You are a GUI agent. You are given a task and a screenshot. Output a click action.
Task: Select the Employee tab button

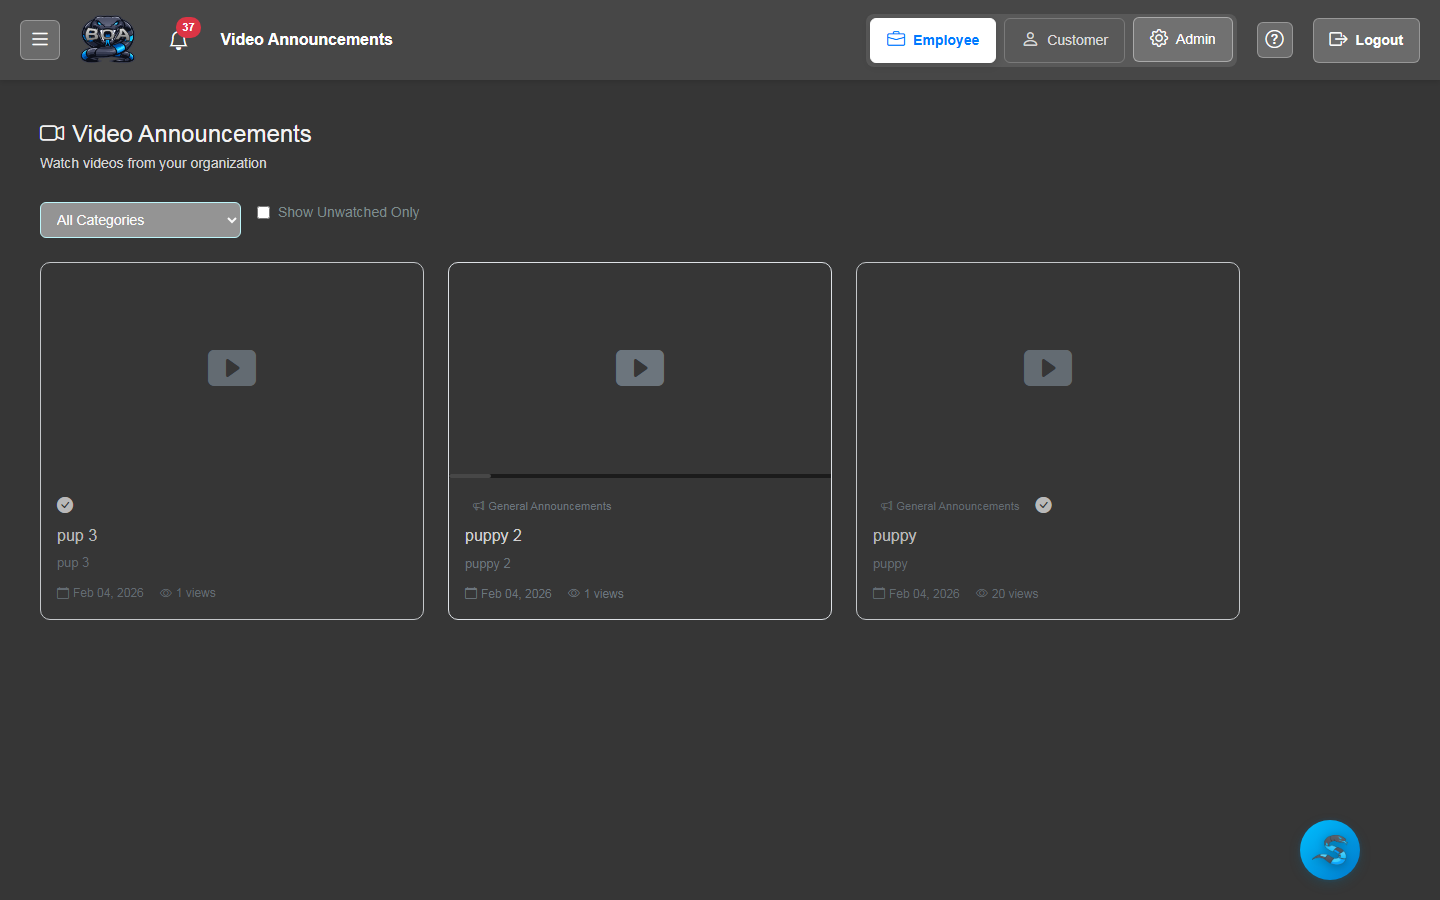pyautogui.click(x=932, y=40)
